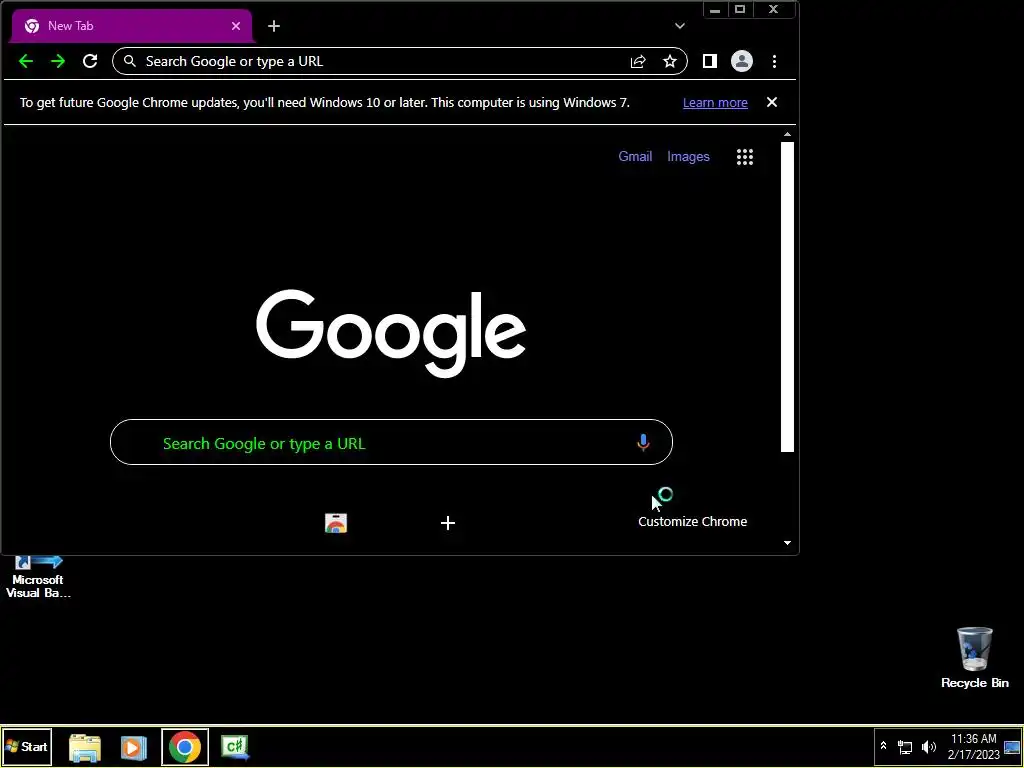
Task: Click the vertical scrollbar thumb
Action: [x=787, y=296]
